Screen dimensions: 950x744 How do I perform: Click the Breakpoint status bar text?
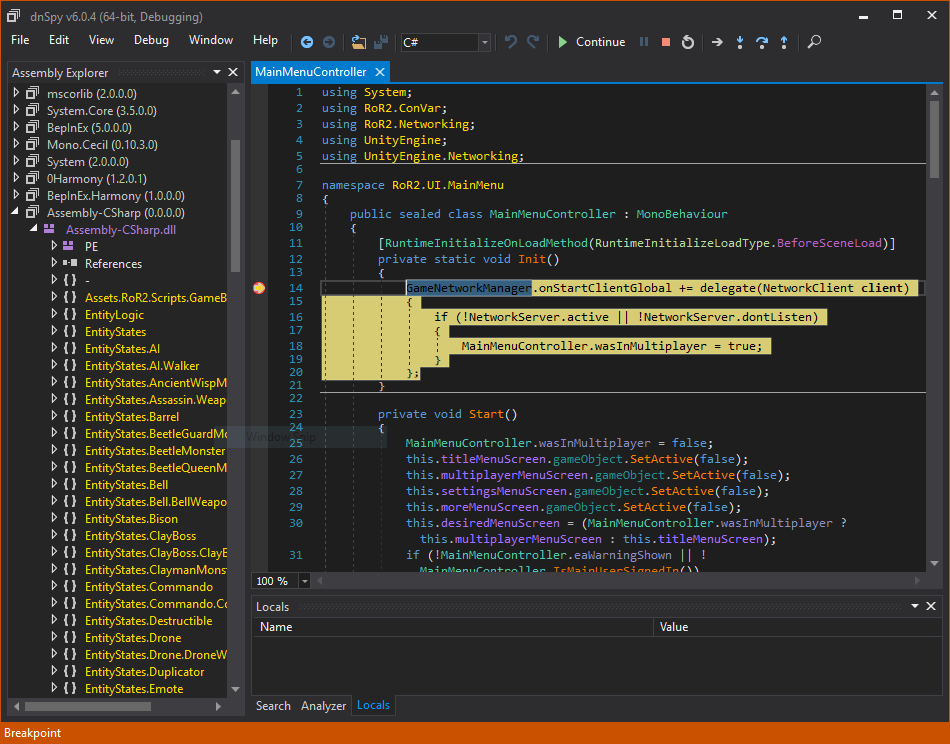pyautogui.click(x=33, y=733)
